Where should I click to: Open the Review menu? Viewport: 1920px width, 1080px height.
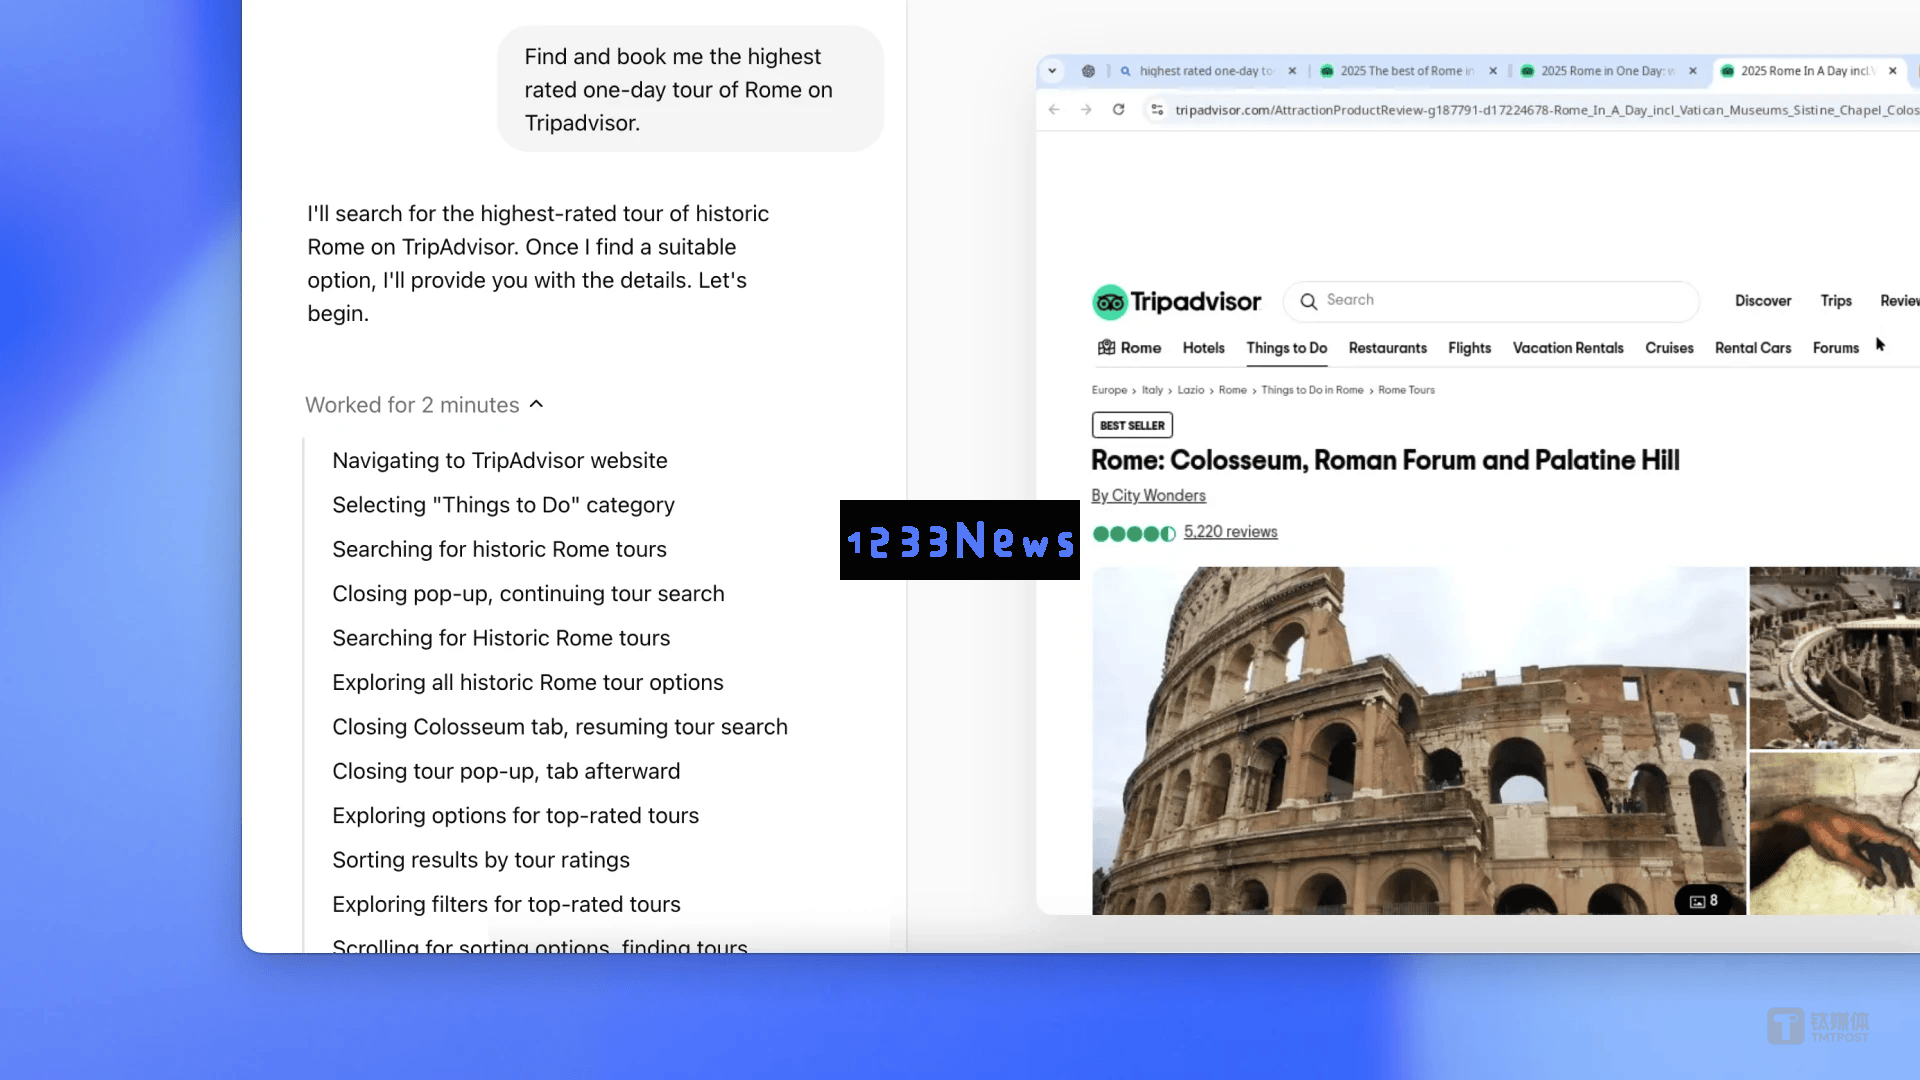1899,301
